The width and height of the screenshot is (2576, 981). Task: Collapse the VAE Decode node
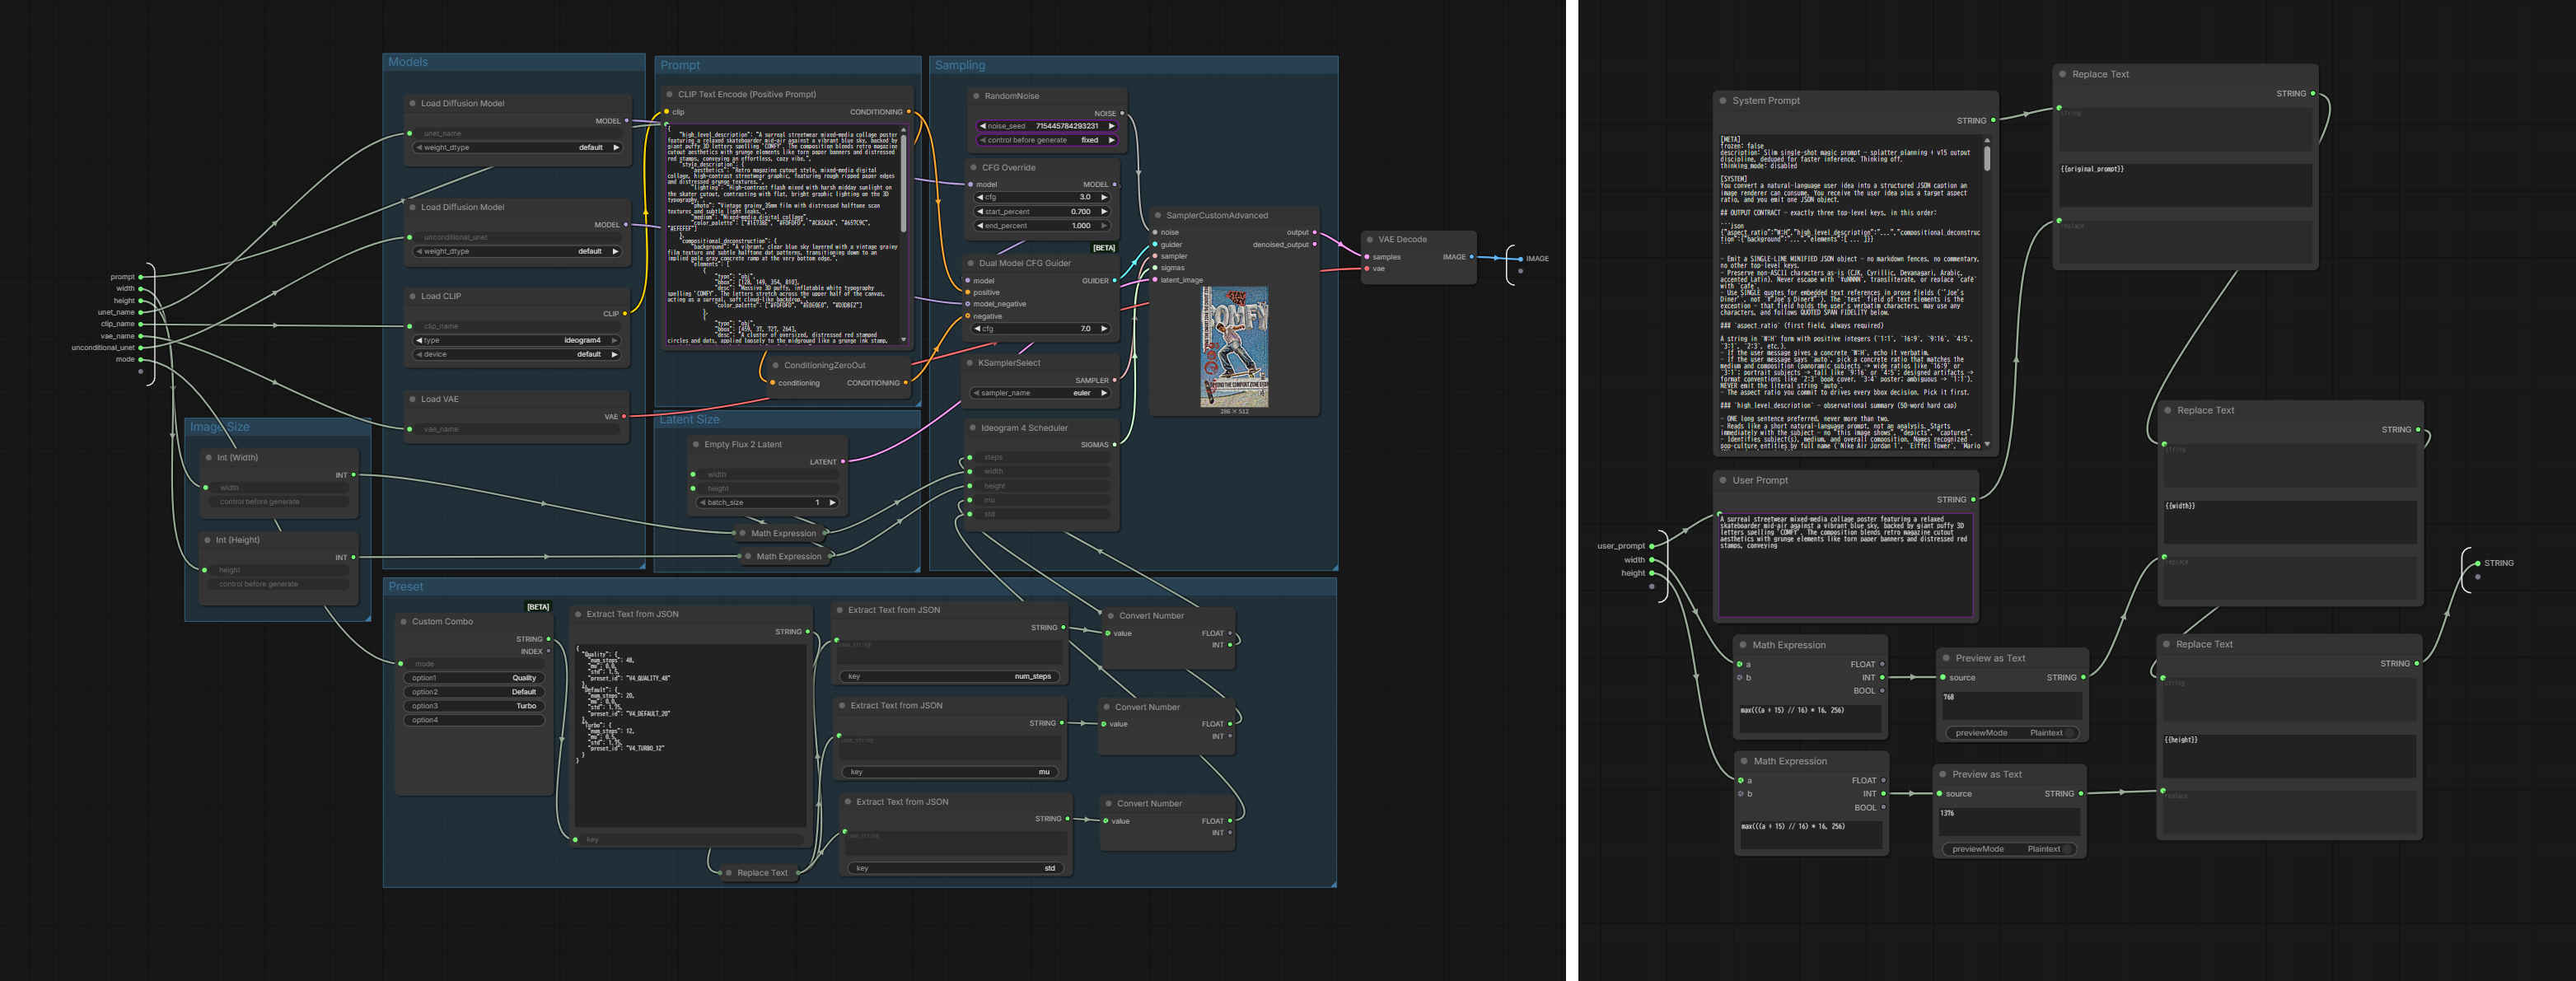click(x=1370, y=239)
